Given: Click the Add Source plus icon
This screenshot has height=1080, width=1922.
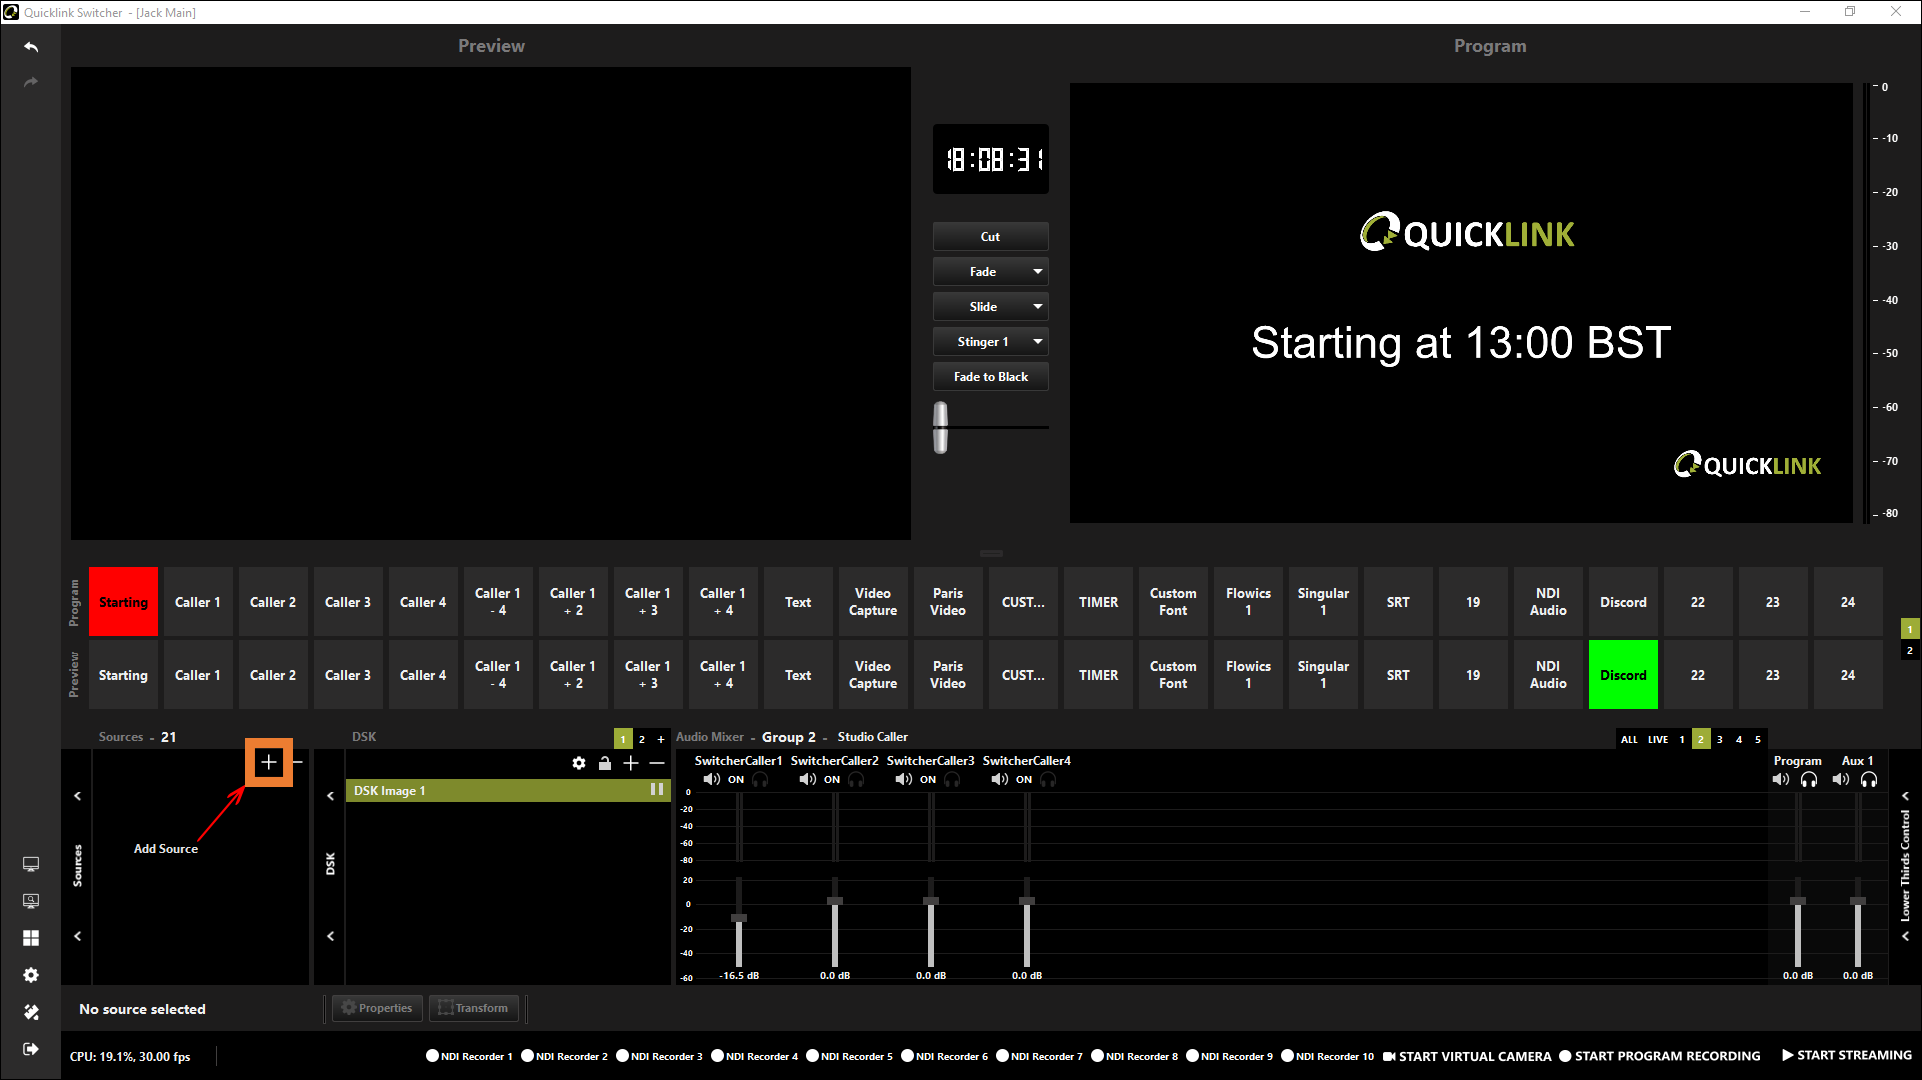Looking at the screenshot, I should [268, 763].
